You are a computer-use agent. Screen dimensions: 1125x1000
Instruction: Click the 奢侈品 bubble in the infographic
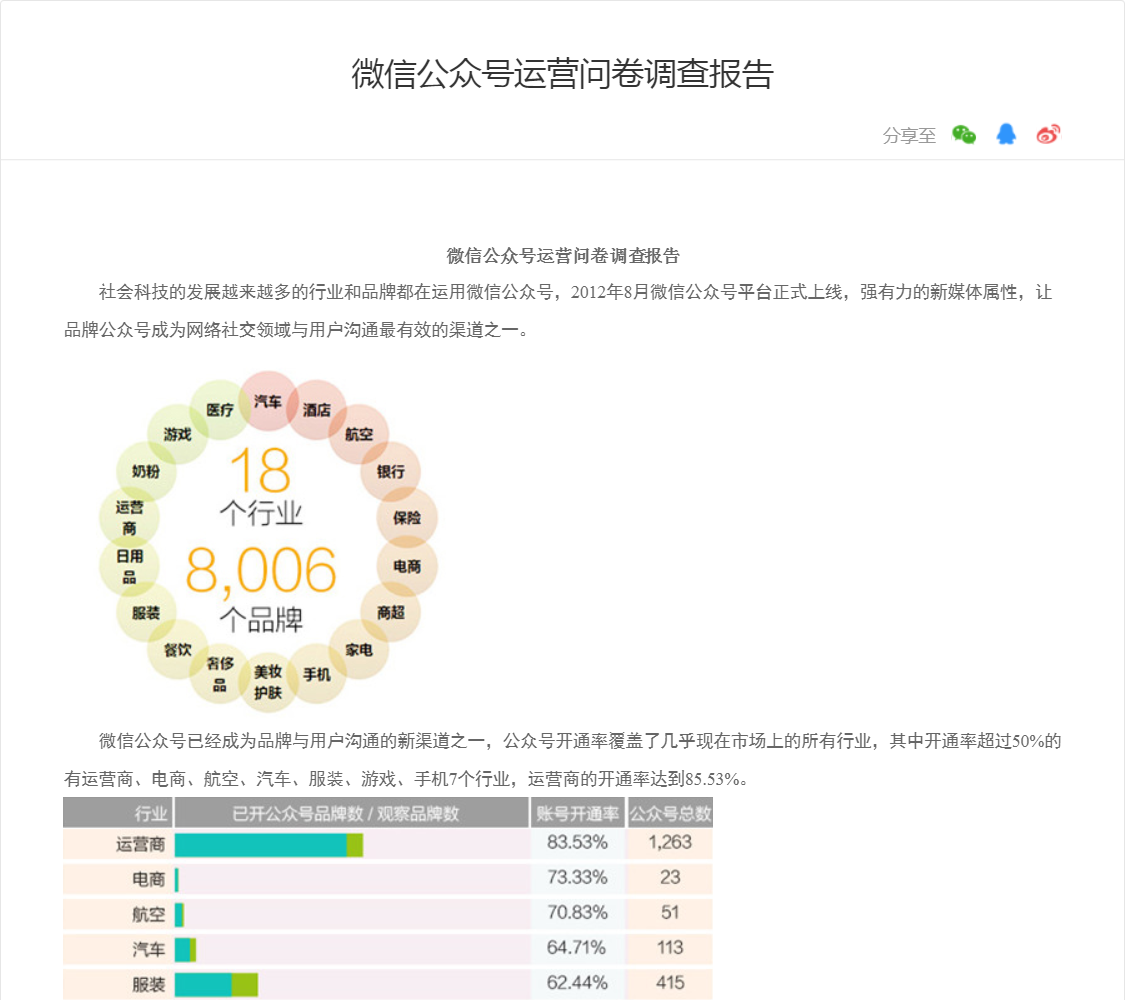(220, 674)
